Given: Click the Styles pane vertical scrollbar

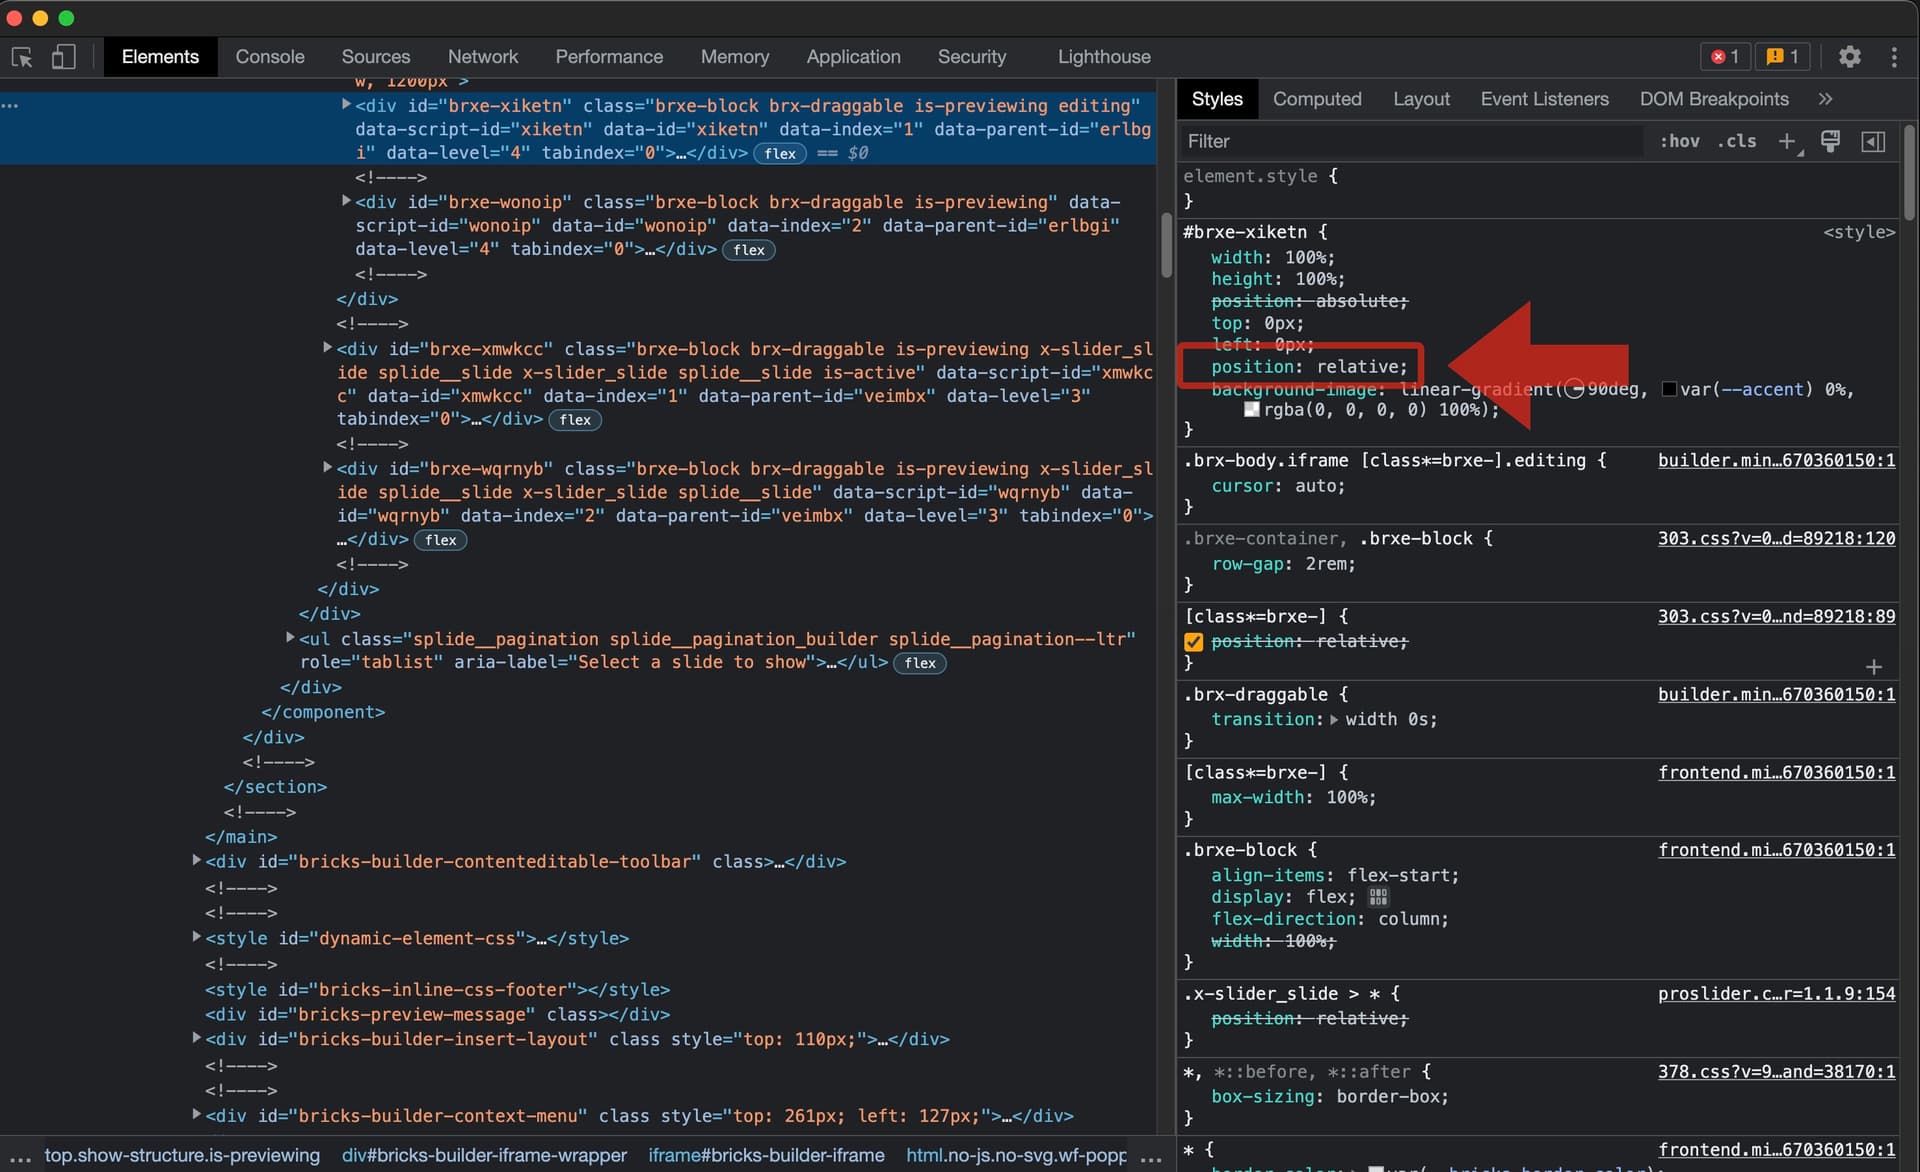Looking at the screenshot, I should [1909, 172].
